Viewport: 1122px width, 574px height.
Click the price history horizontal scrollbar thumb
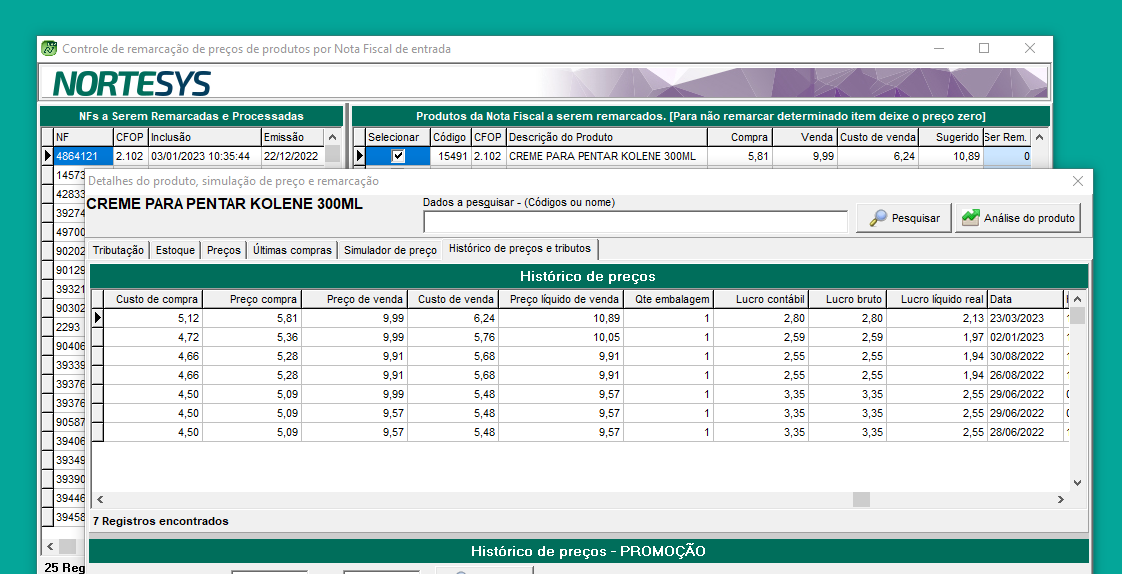860,499
